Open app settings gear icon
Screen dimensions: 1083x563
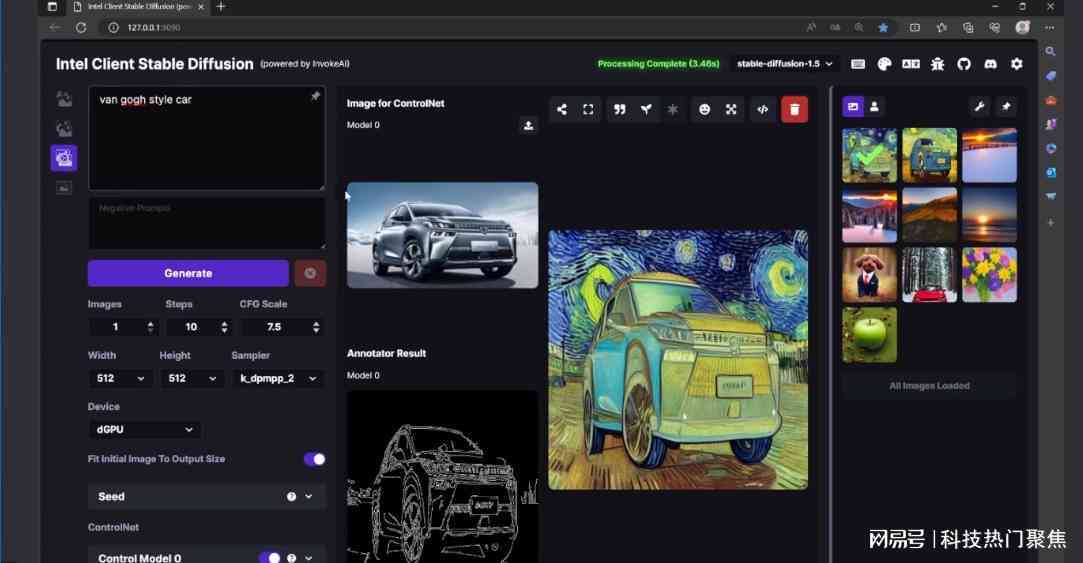[x=1017, y=64]
